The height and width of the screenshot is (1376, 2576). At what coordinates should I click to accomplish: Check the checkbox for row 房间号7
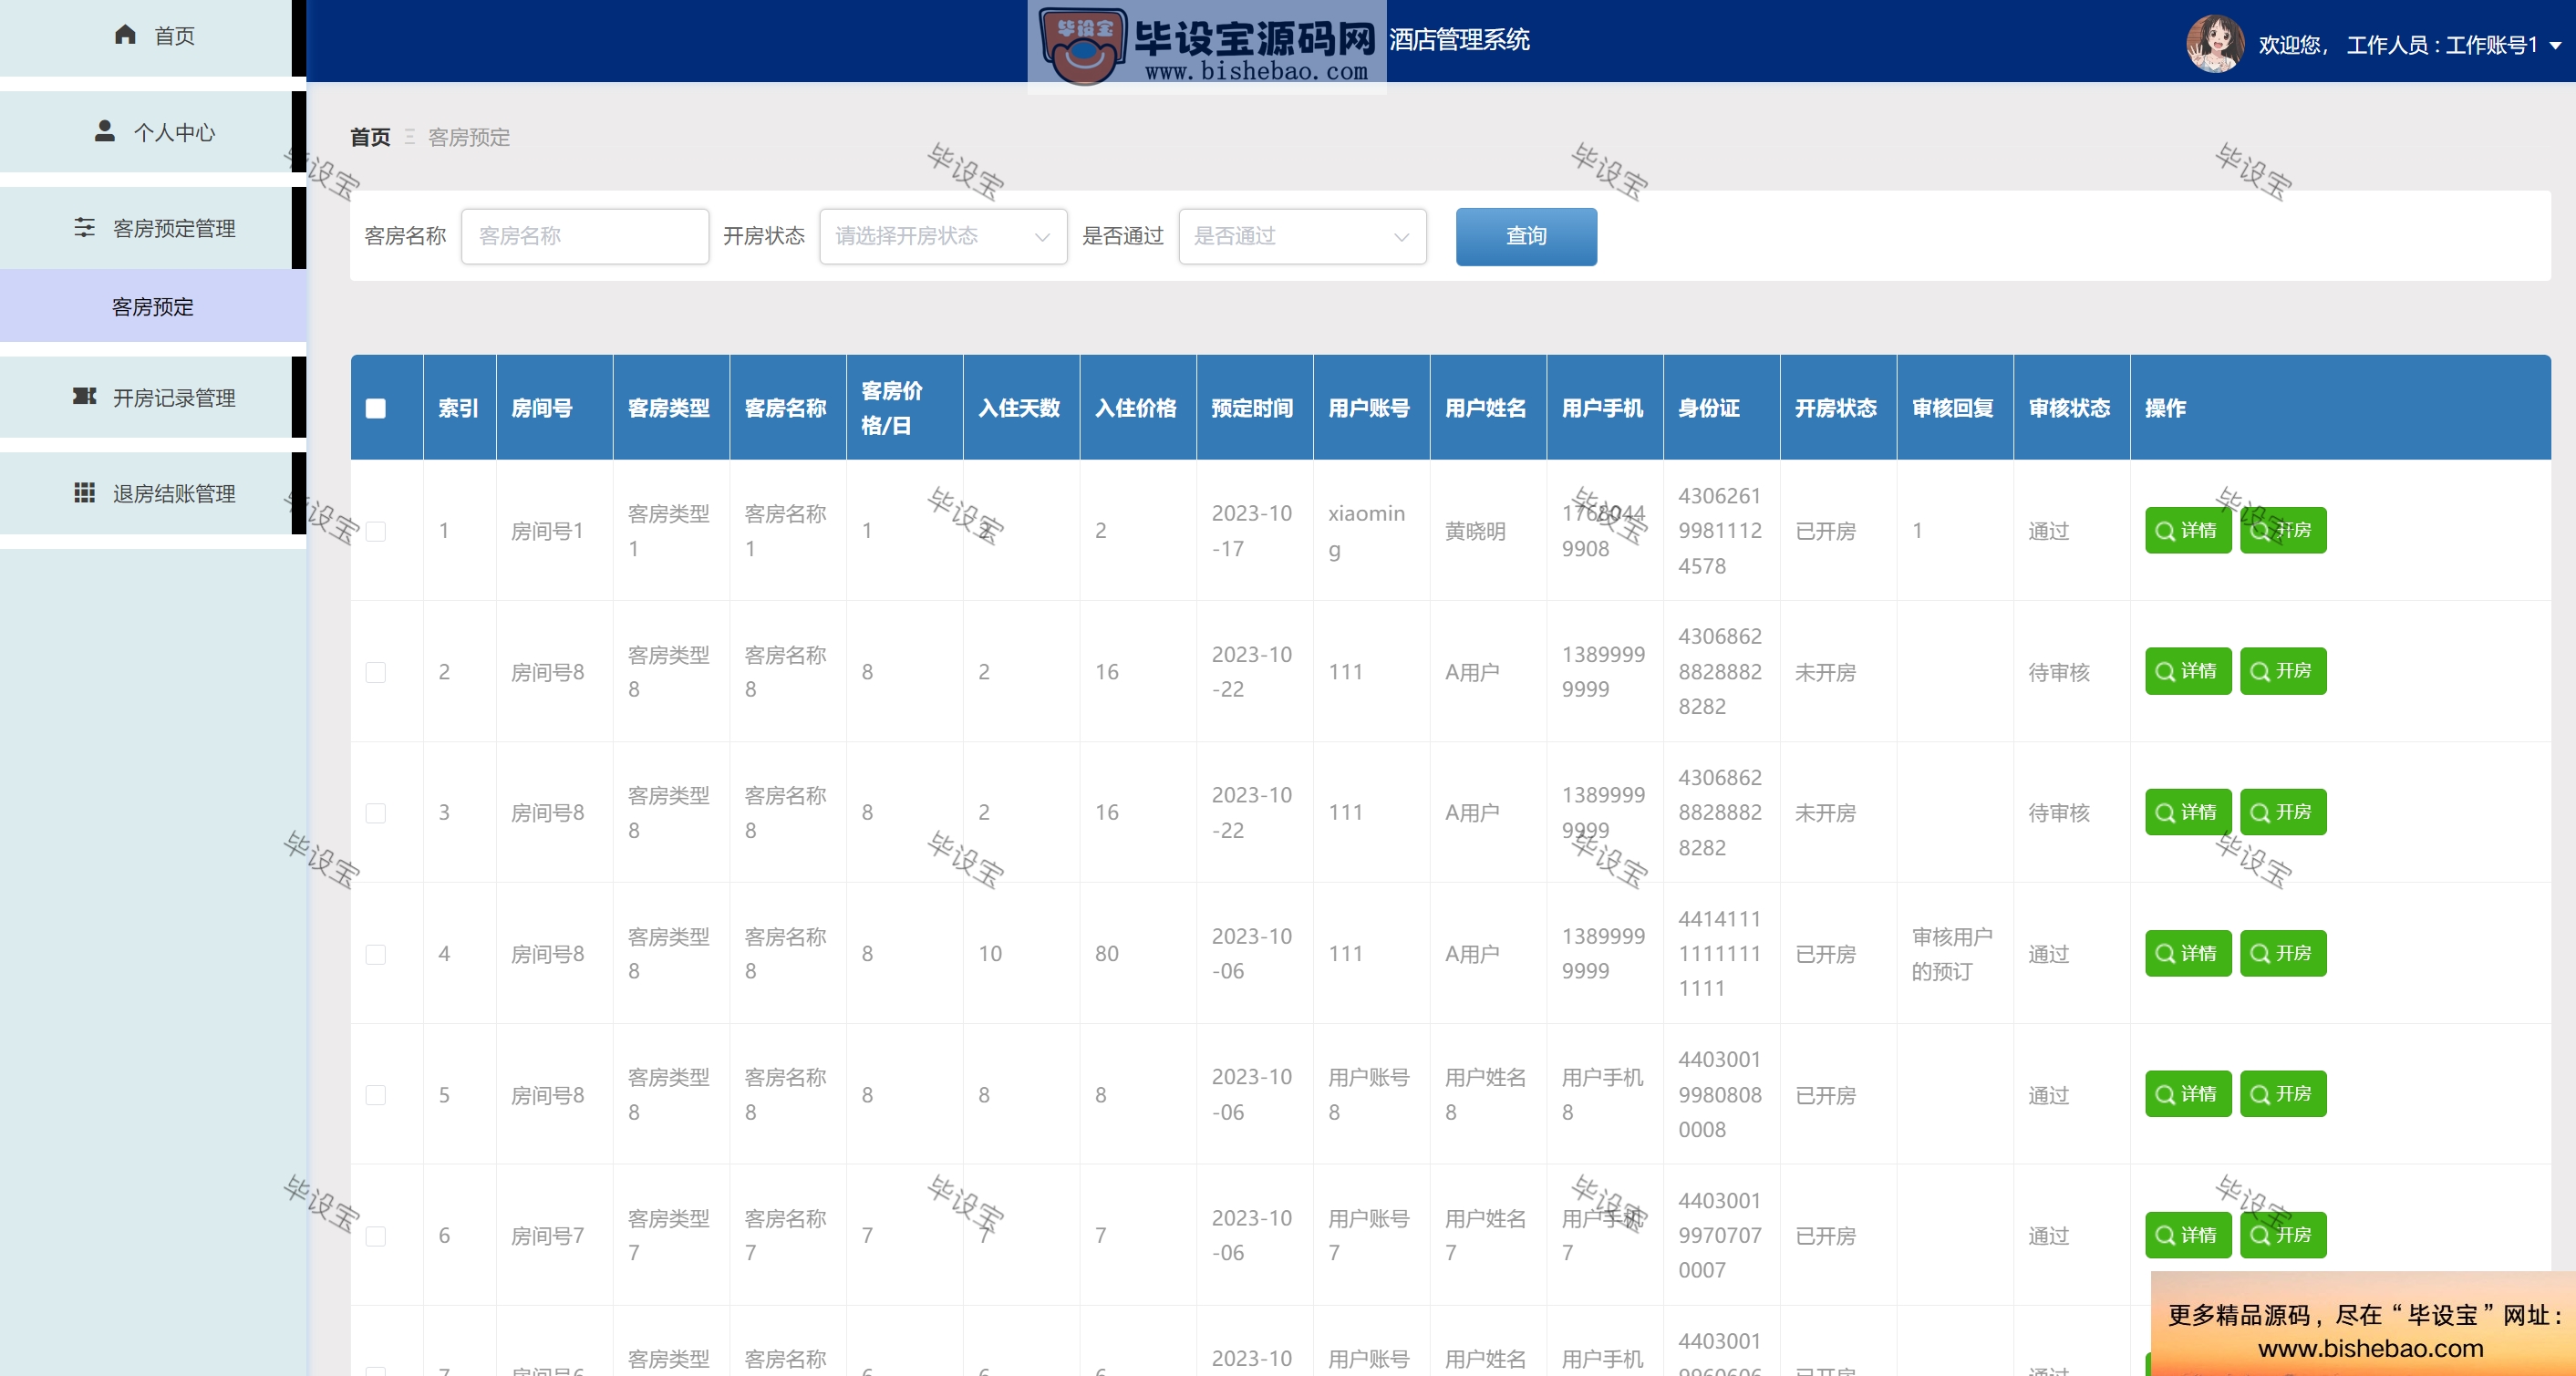click(x=376, y=1236)
